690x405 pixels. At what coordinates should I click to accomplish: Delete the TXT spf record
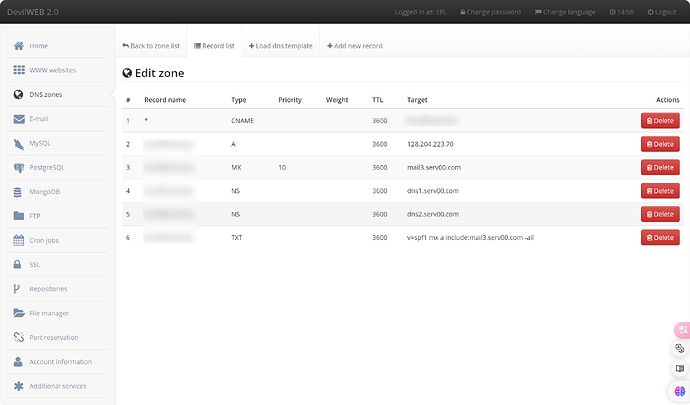click(x=660, y=237)
